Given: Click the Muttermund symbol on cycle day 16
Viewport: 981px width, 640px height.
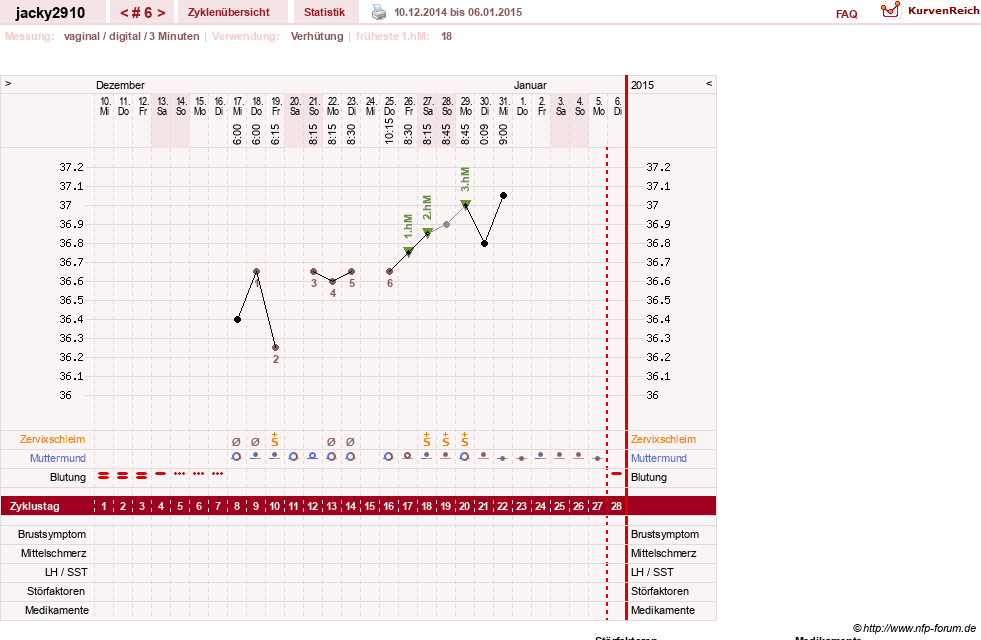Looking at the screenshot, I should 389,457.
